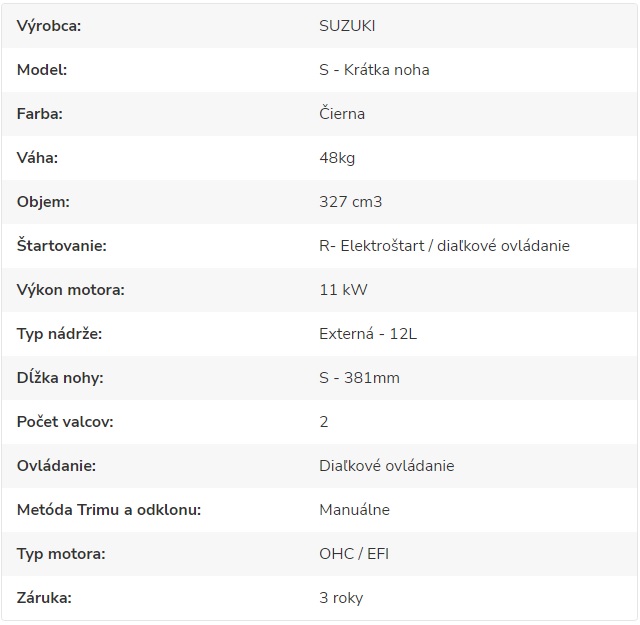The image size is (640, 625).
Task: Click the SUZUKI manufacturer value
Action: tap(347, 26)
